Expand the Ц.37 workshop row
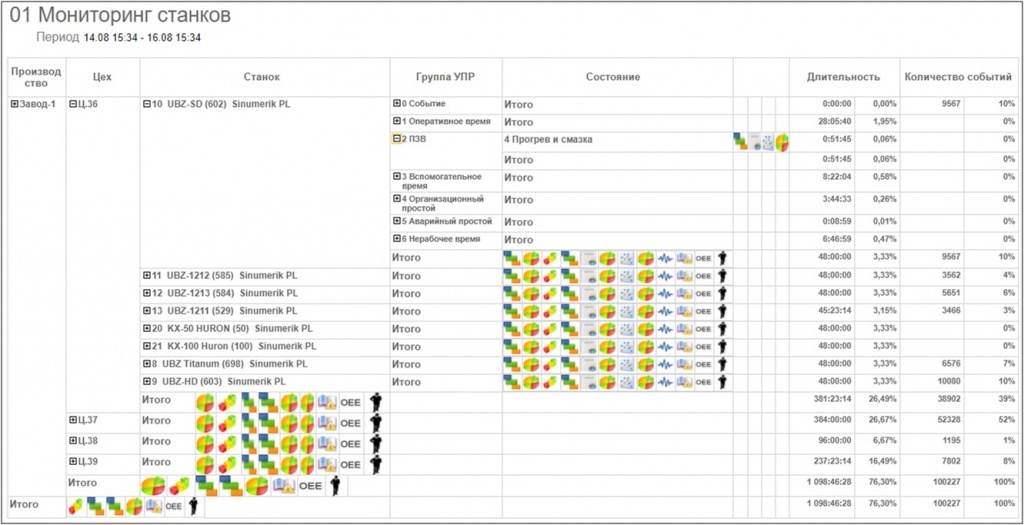The image size is (1024, 525). pyautogui.click(x=73, y=420)
